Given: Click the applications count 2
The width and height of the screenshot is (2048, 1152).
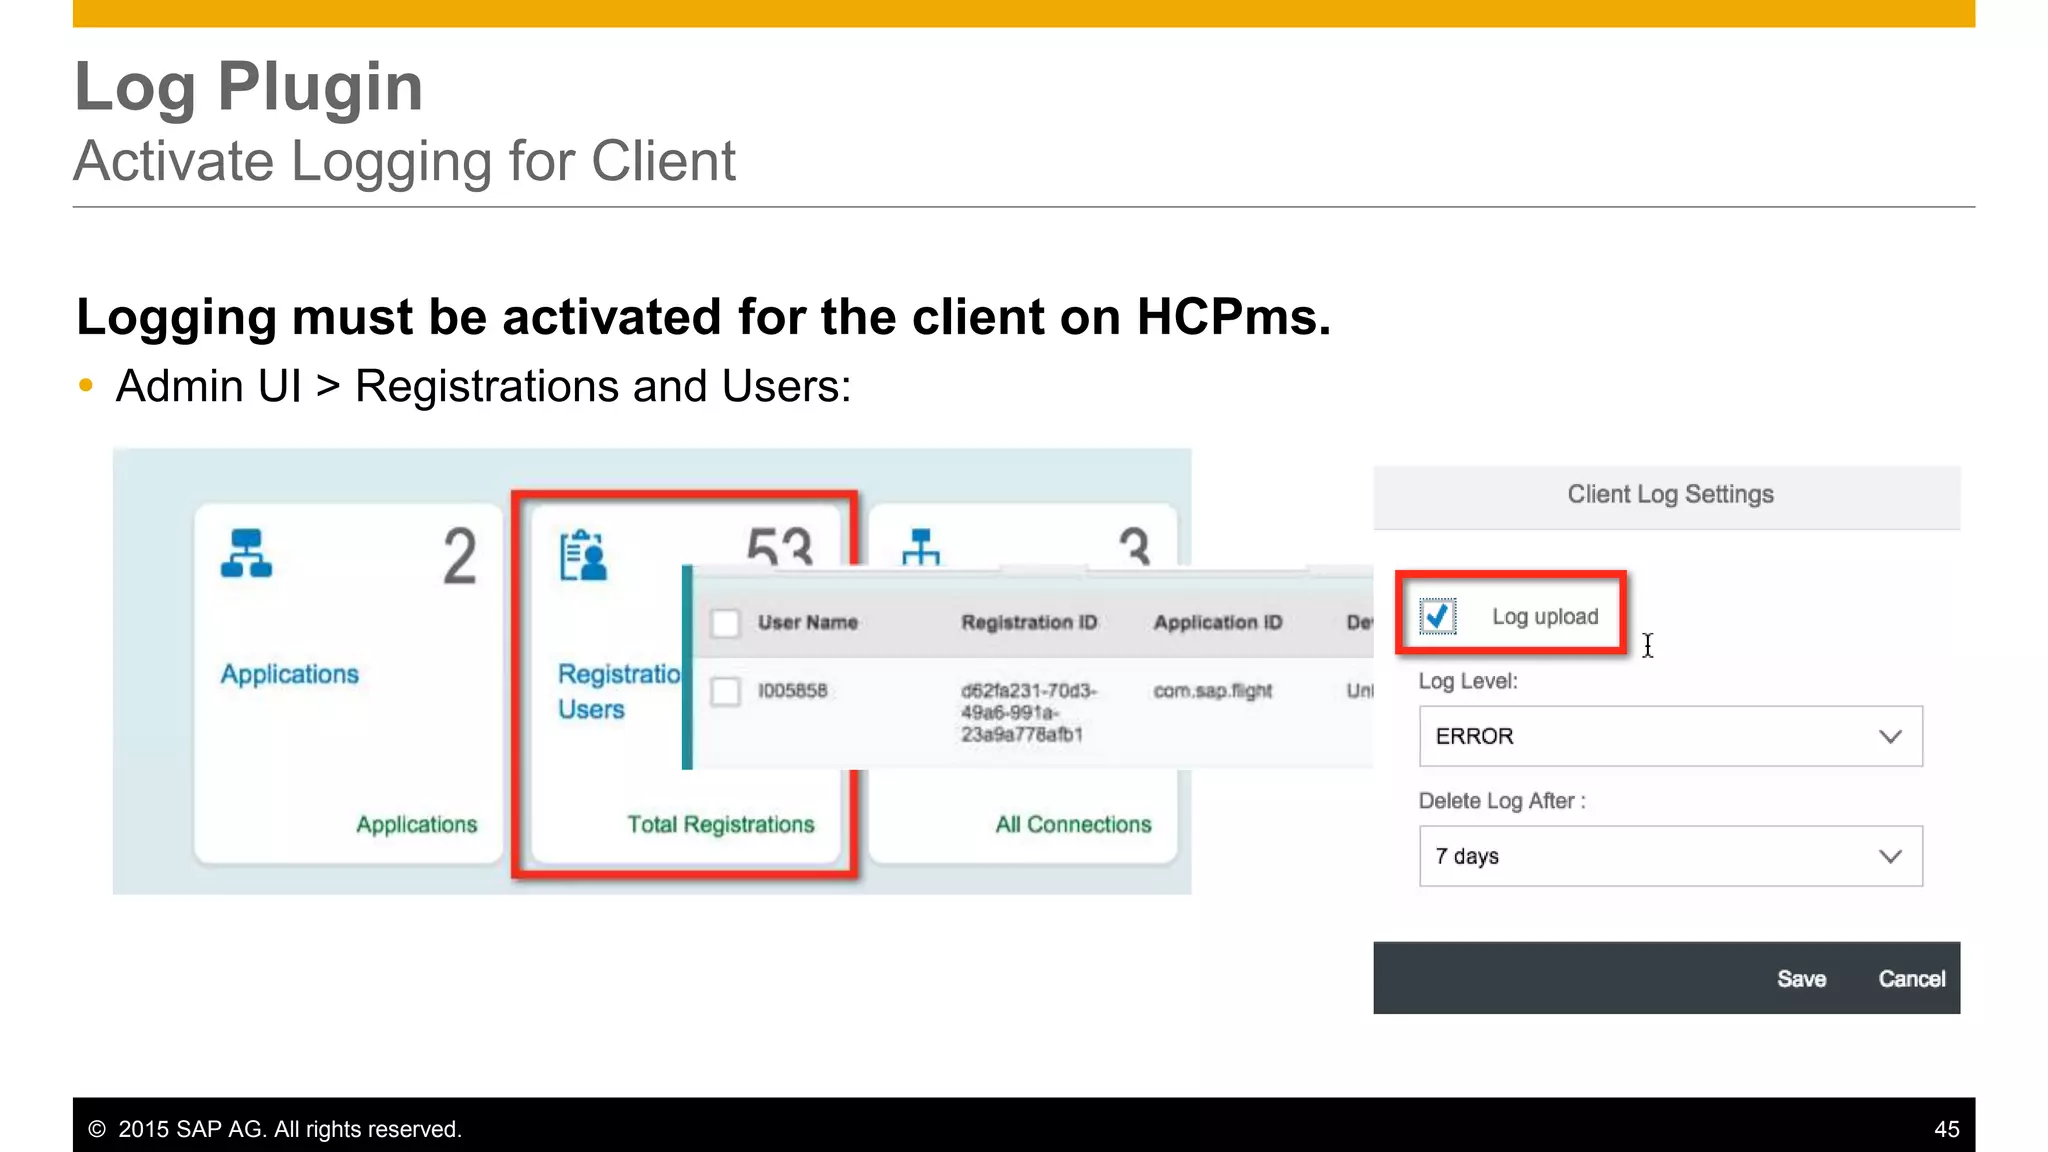Looking at the screenshot, I should coord(459,557).
